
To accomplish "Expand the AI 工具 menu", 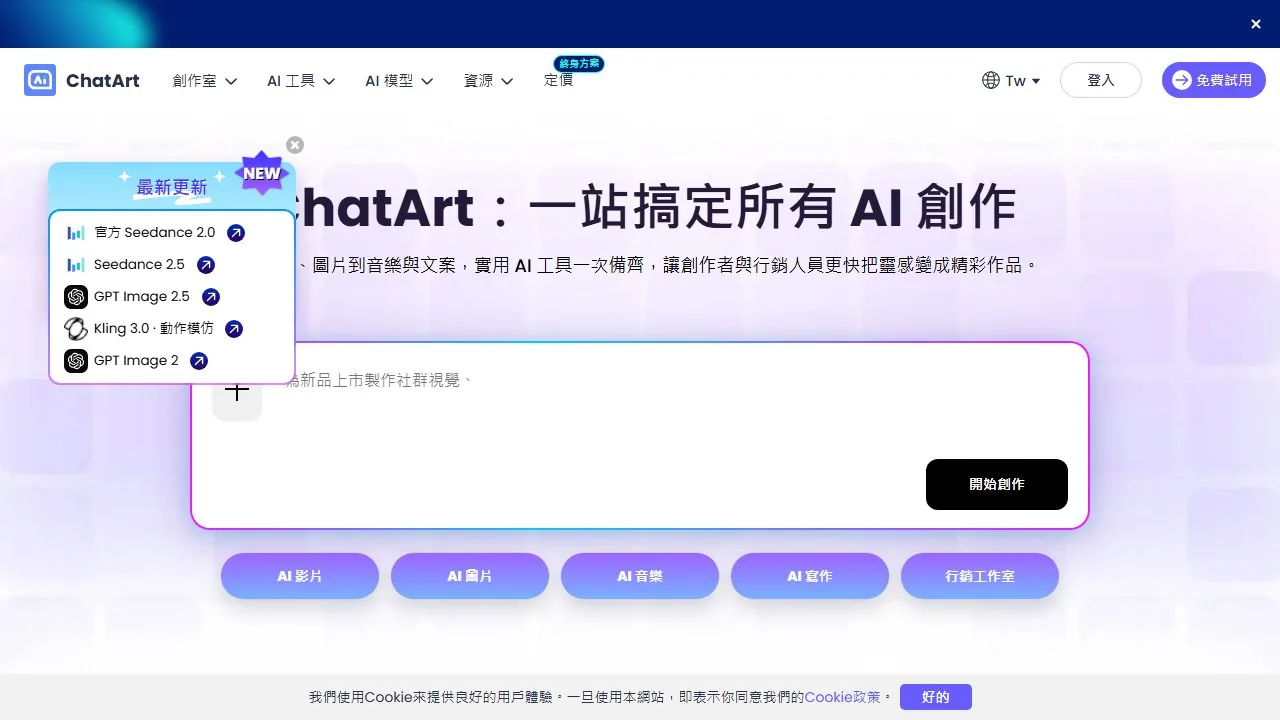I will 301,81.
